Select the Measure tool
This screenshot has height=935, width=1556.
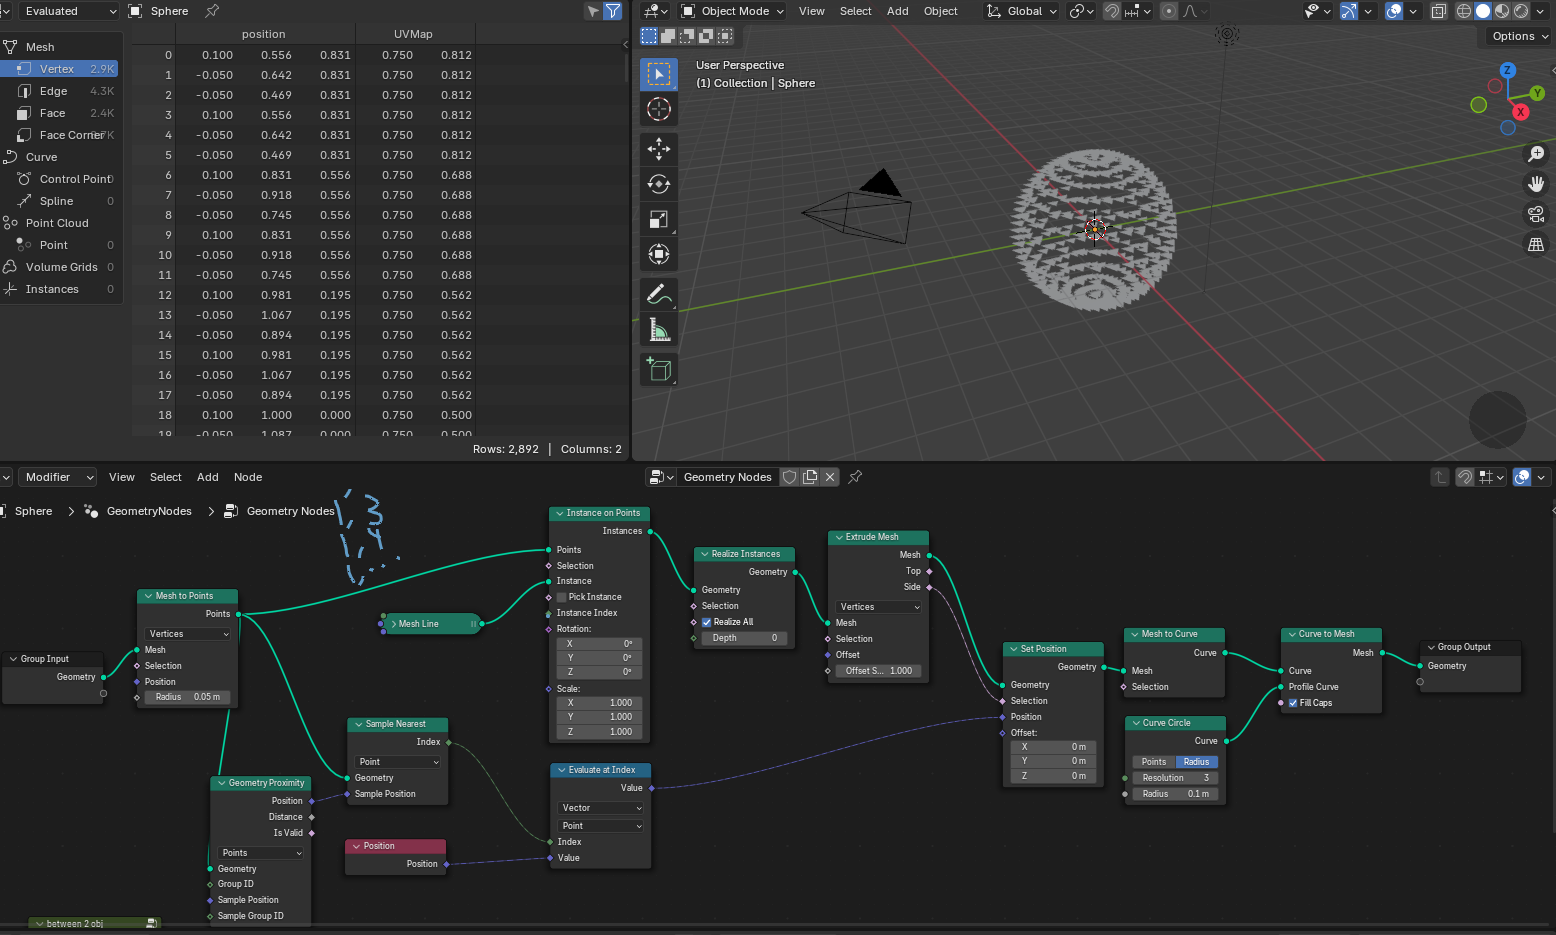point(659,329)
